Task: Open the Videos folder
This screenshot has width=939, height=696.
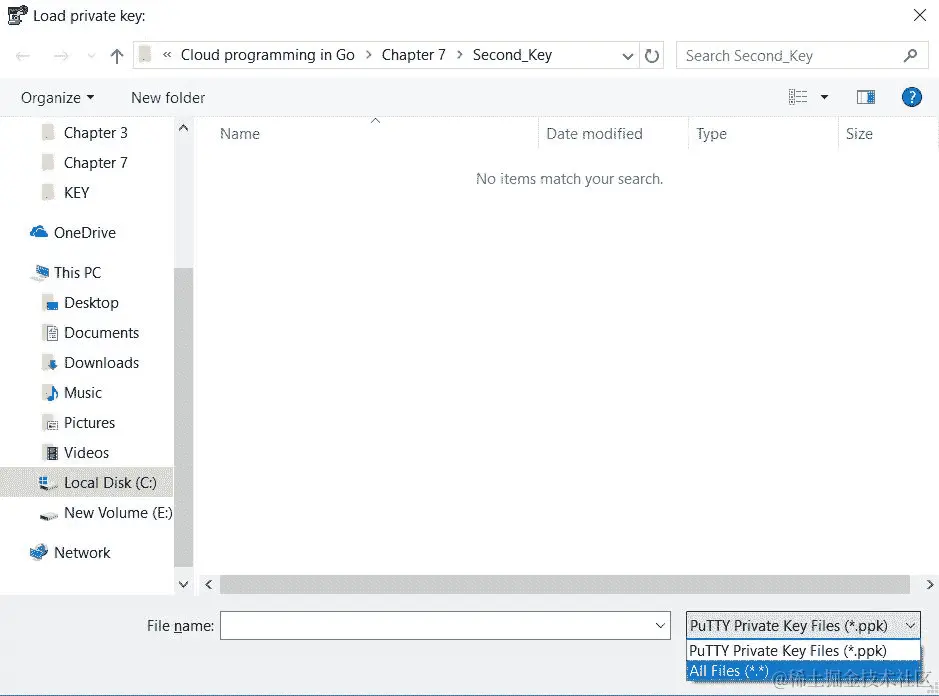Action: [x=86, y=452]
